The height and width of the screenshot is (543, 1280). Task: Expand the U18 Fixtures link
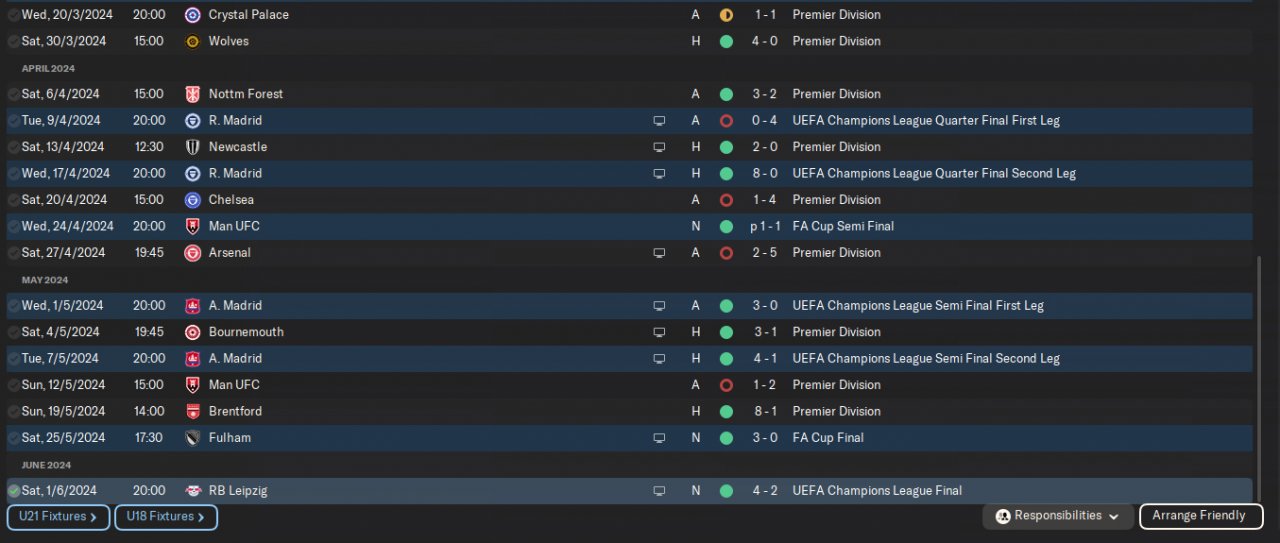coord(166,517)
